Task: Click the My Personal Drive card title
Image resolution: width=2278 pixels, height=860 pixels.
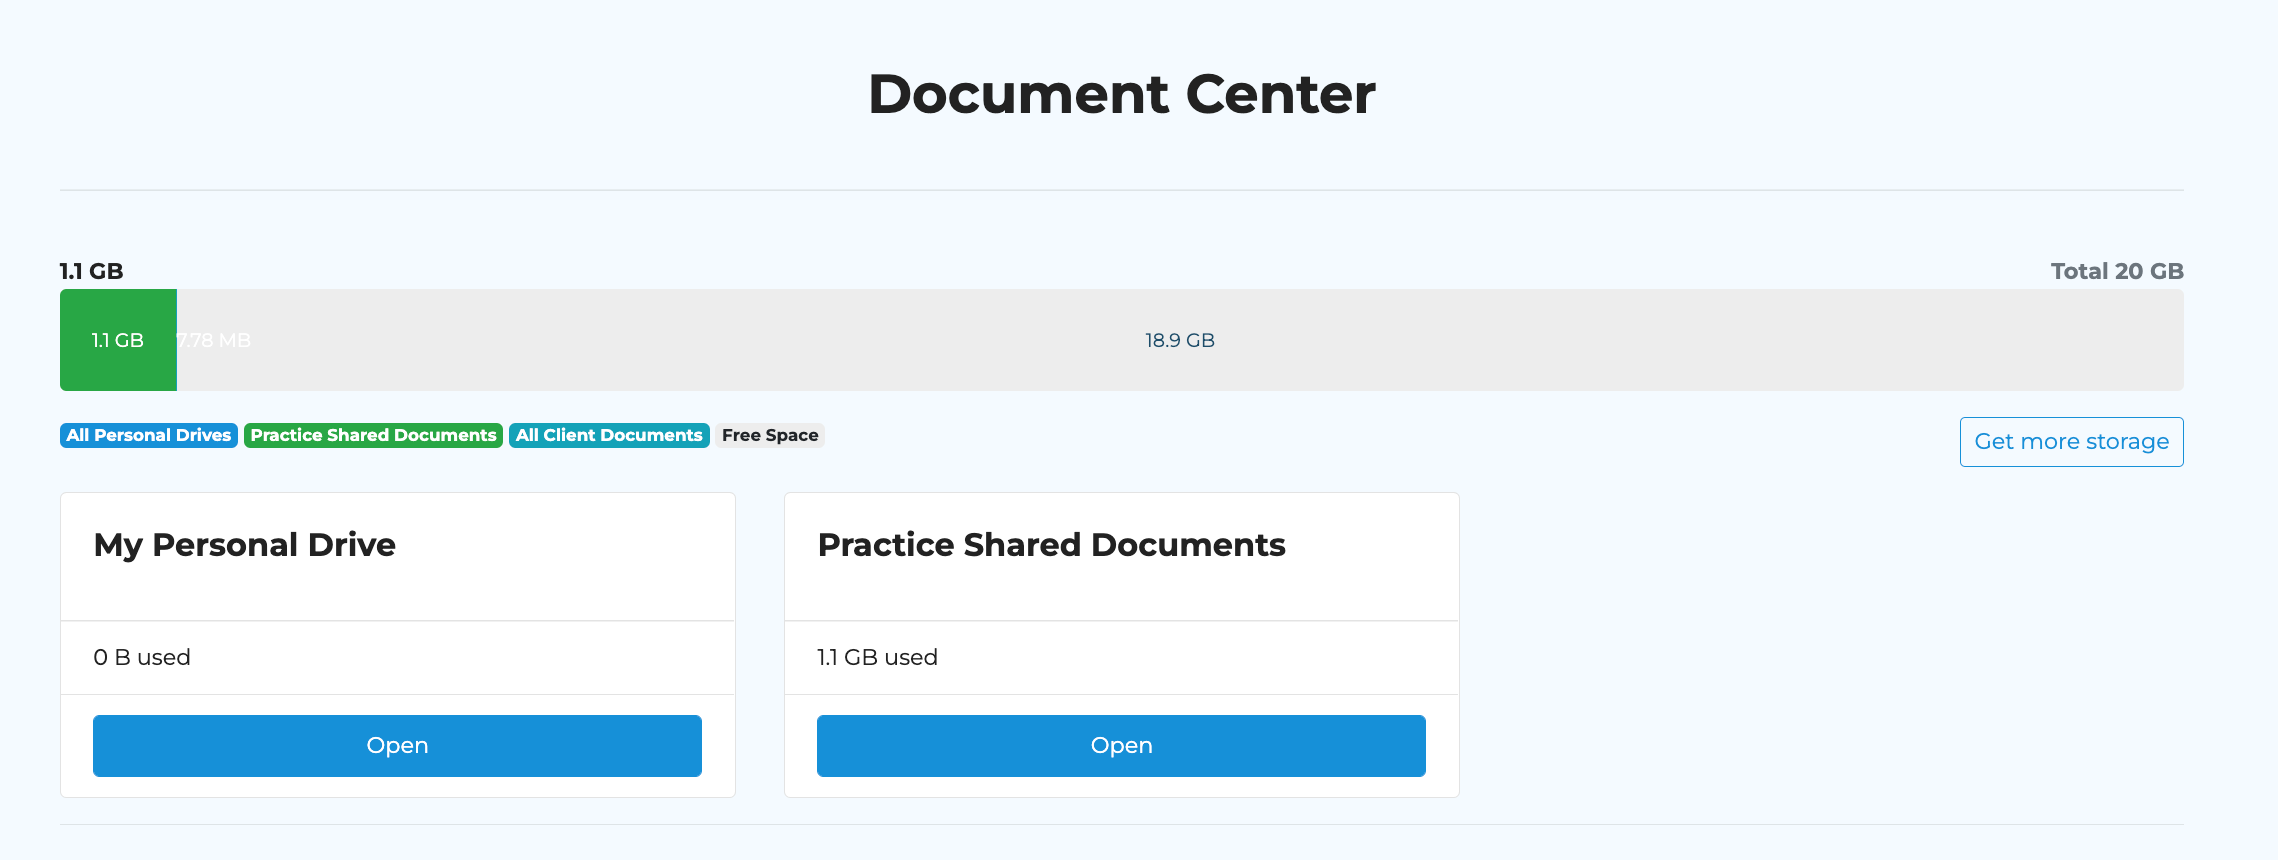Action: coord(244,545)
